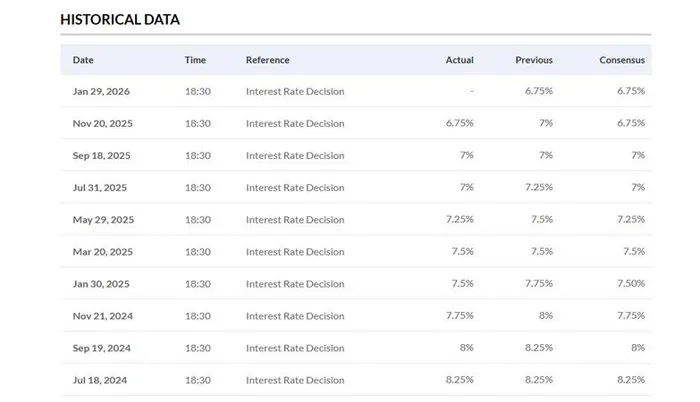Select the Consensus column header
Screen dimensions: 700x402
click(621, 60)
